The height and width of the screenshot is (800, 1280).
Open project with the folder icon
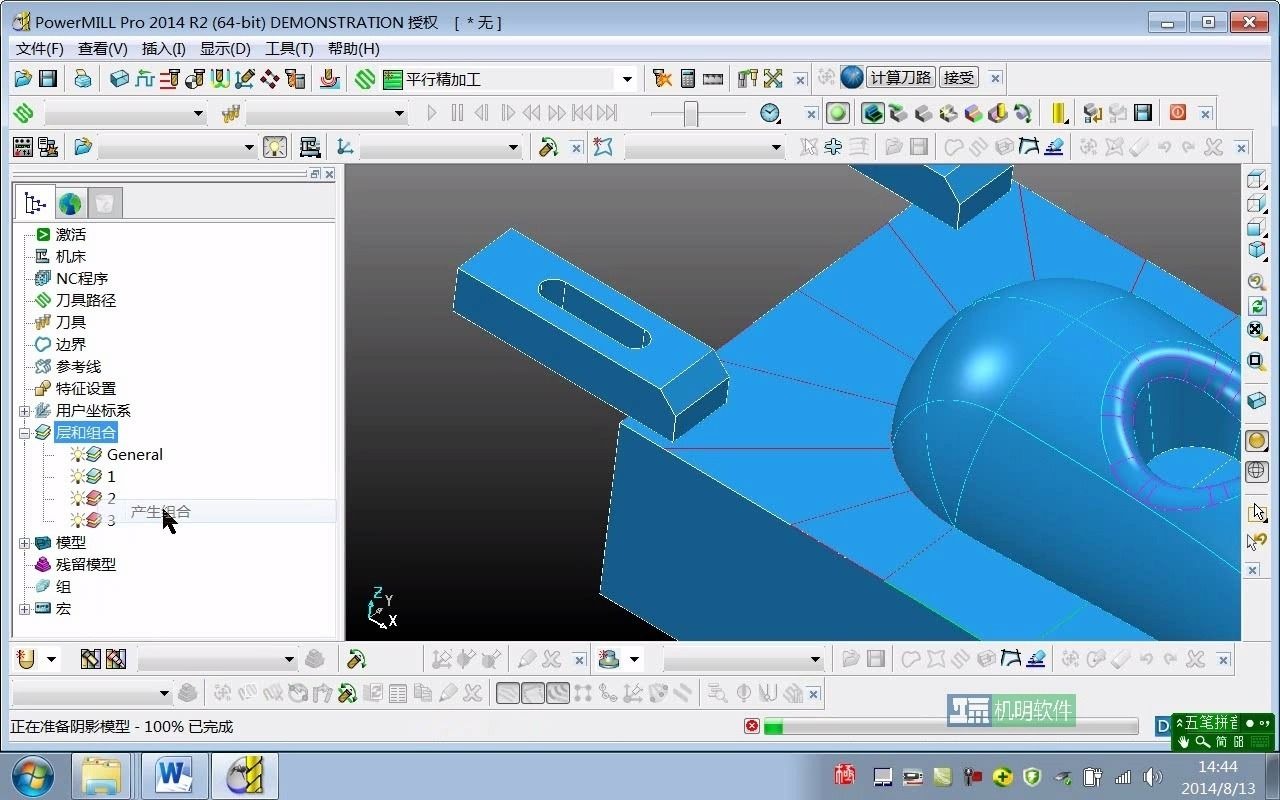22,79
